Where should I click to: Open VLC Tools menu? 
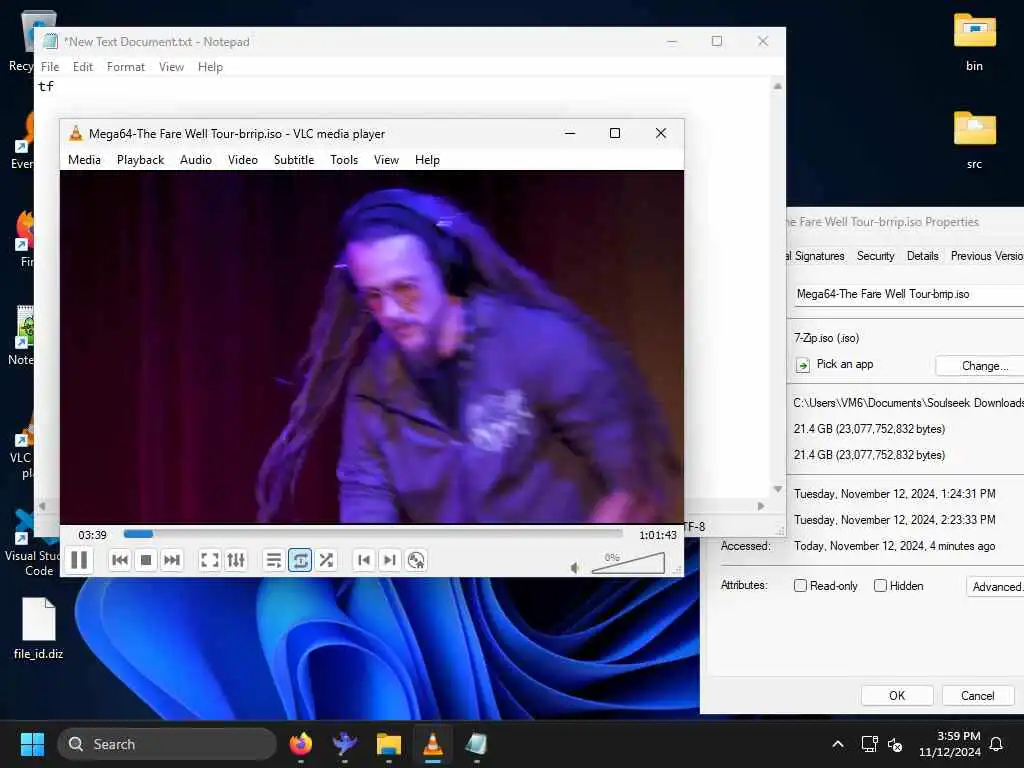[x=344, y=160]
